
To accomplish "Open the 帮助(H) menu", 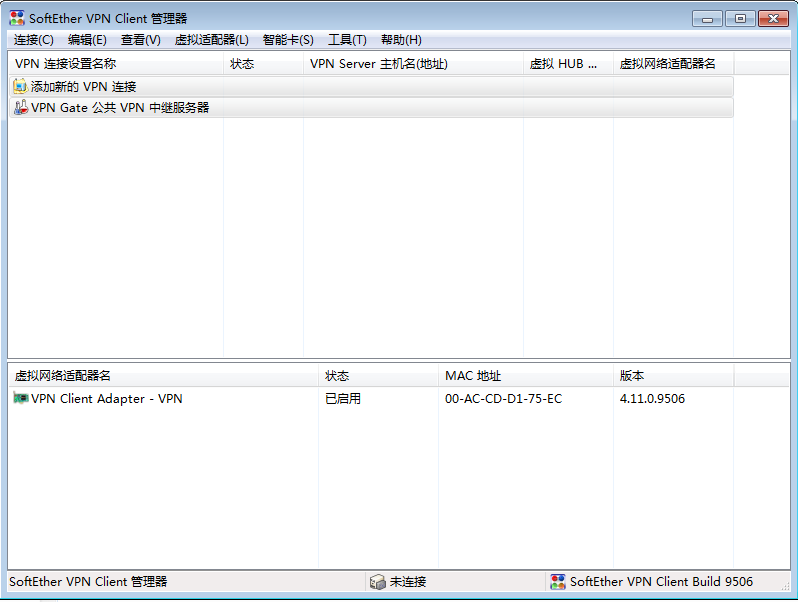I will pyautogui.click(x=401, y=40).
